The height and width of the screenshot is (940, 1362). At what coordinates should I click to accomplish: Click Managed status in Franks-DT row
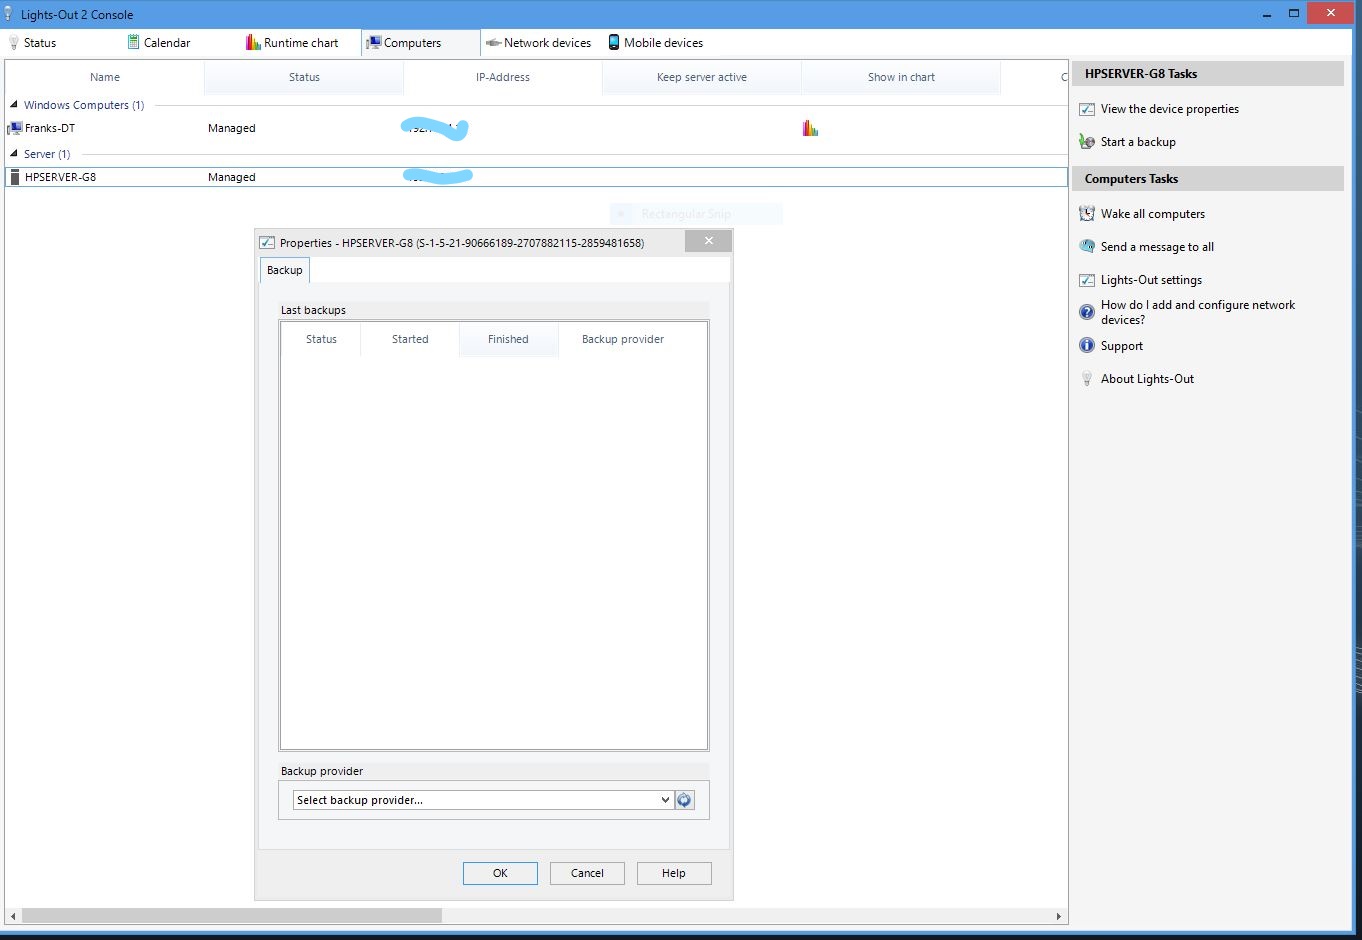pos(232,128)
